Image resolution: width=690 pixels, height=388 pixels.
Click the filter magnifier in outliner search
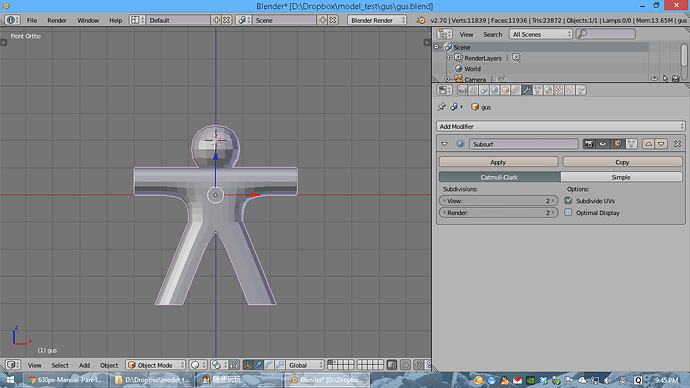582,34
